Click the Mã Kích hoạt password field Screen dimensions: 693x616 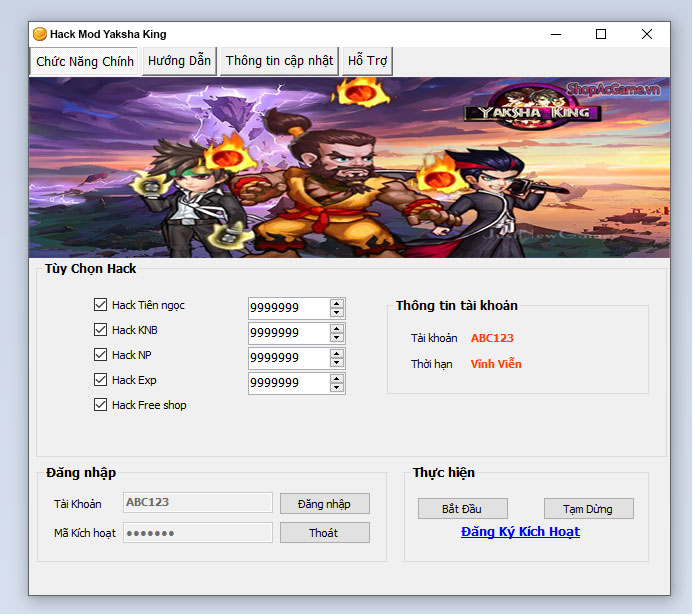tap(198, 533)
